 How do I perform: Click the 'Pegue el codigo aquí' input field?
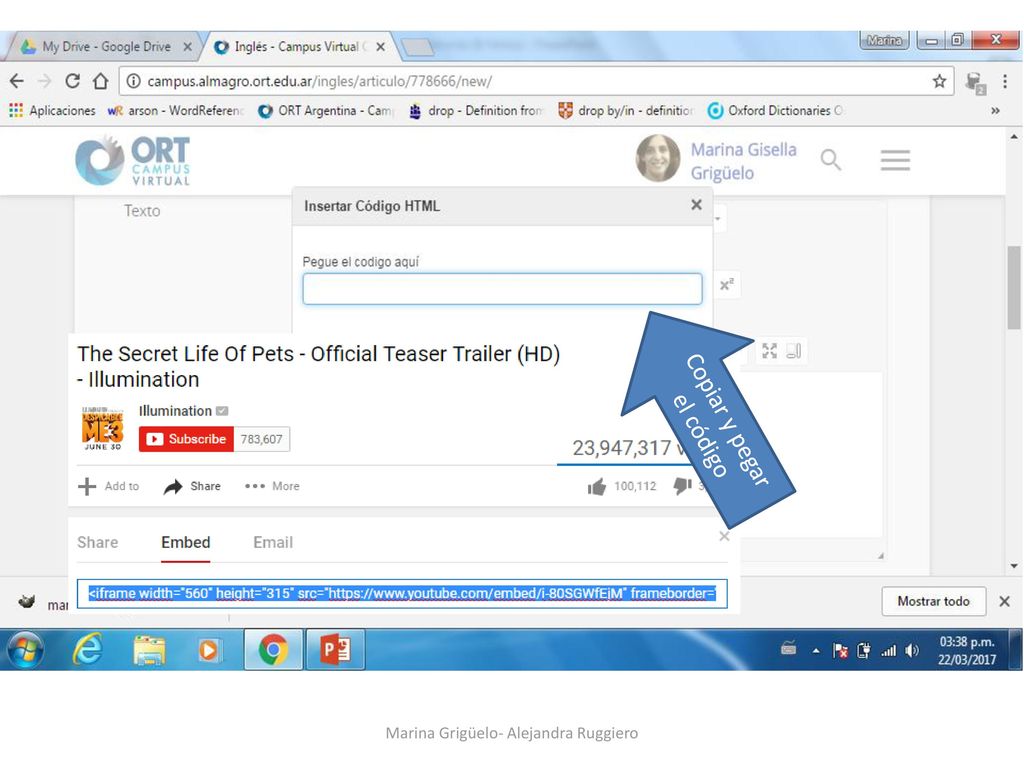(x=502, y=289)
